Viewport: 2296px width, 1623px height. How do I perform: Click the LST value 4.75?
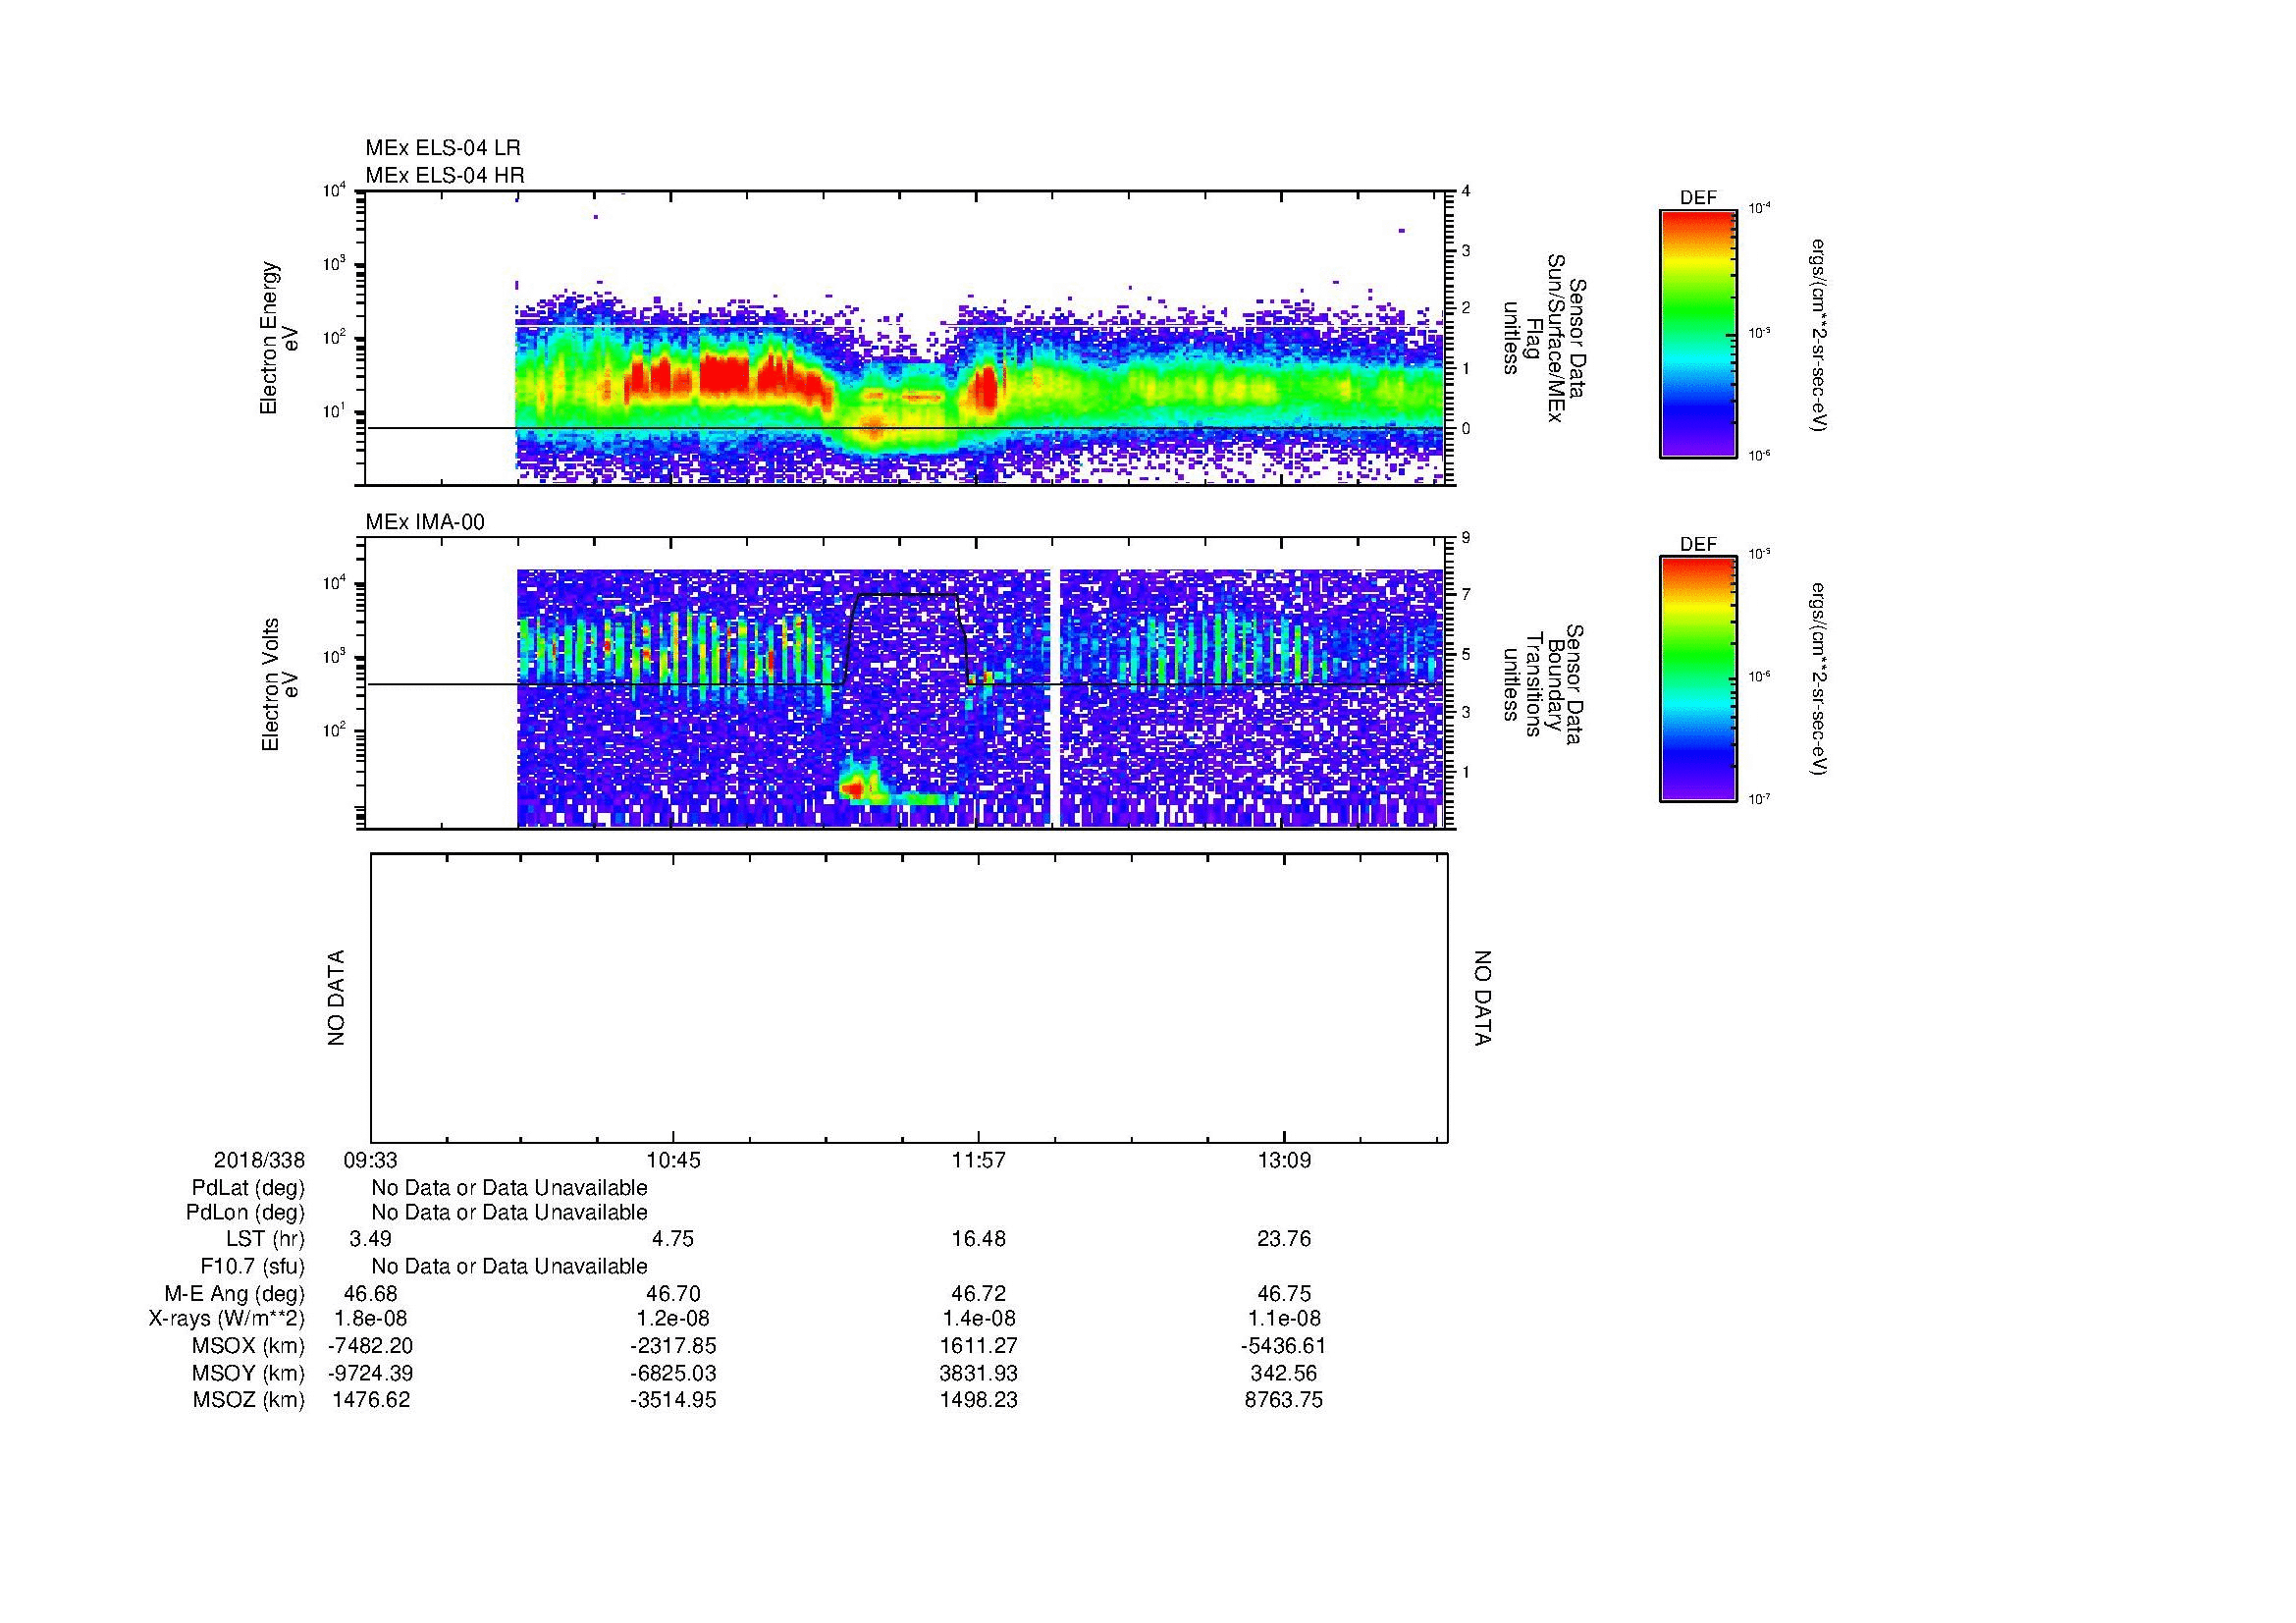[x=673, y=1239]
